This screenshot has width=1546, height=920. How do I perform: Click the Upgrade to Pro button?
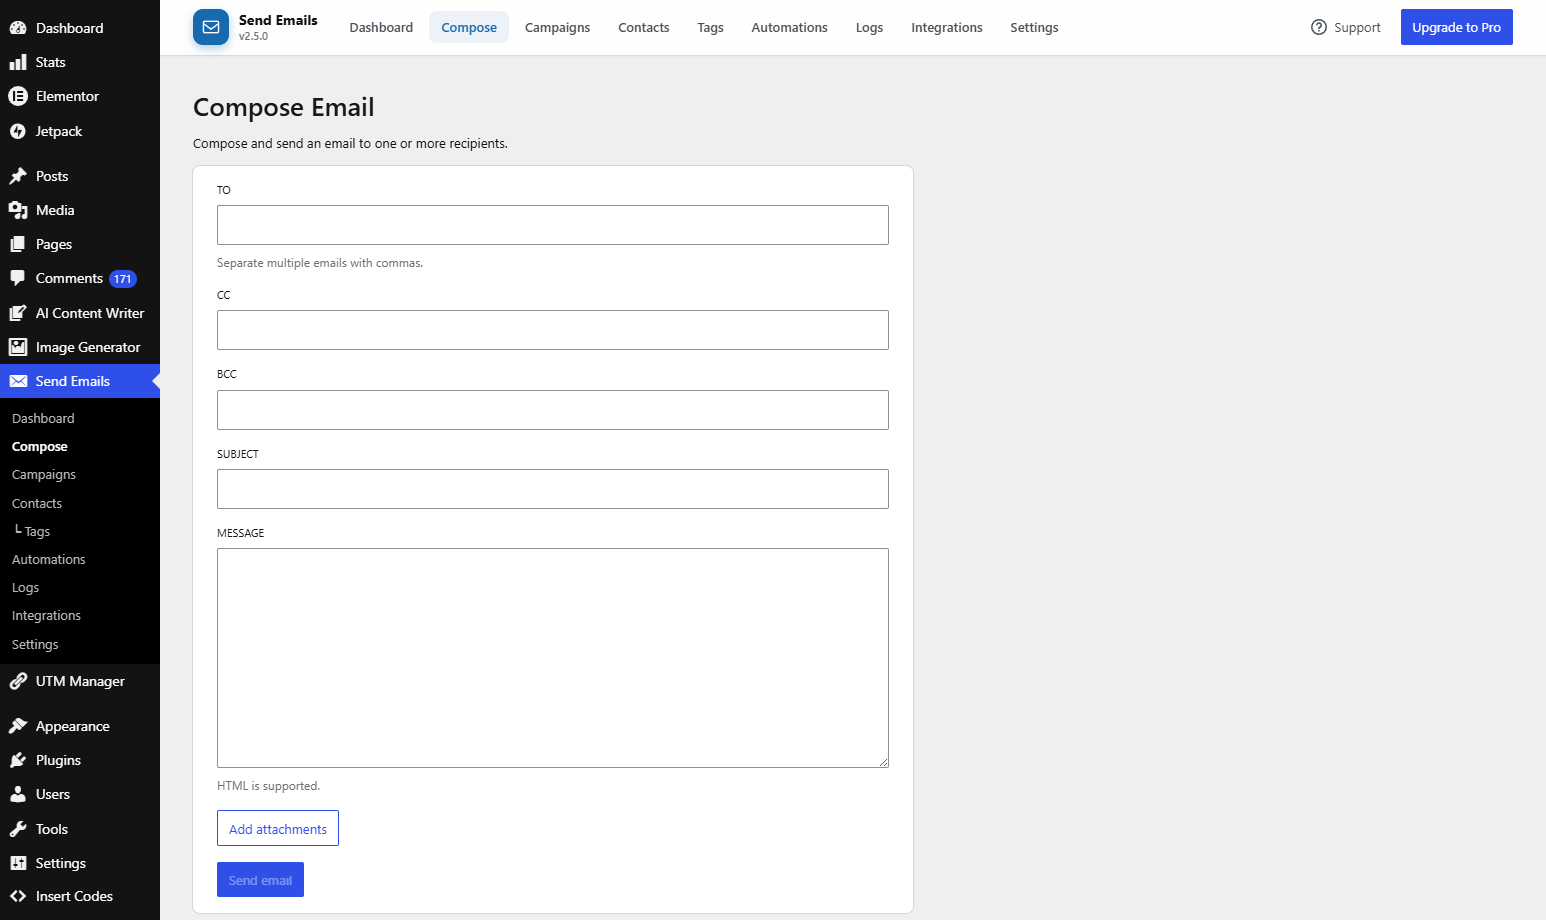tap(1456, 27)
